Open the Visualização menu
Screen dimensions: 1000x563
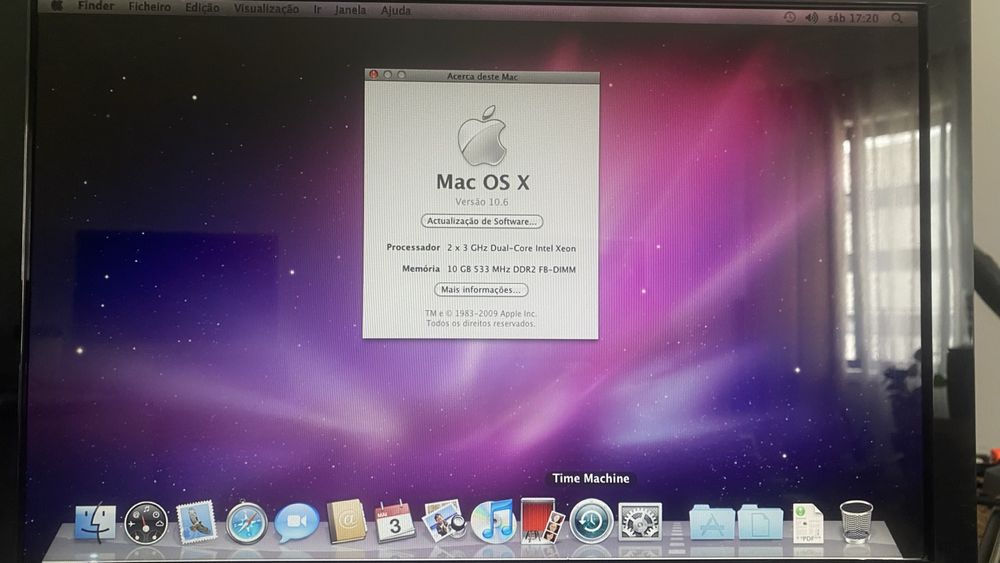tap(266, 9)
